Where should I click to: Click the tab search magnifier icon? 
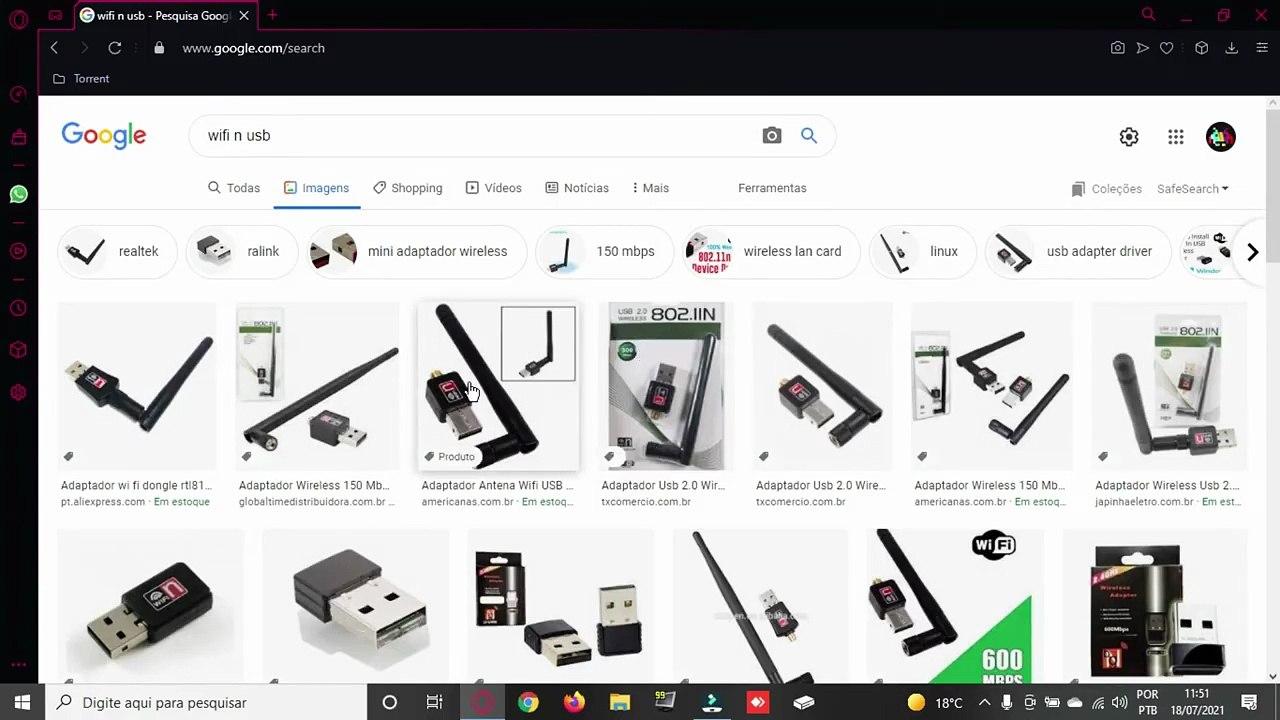tap(1148, 15)
